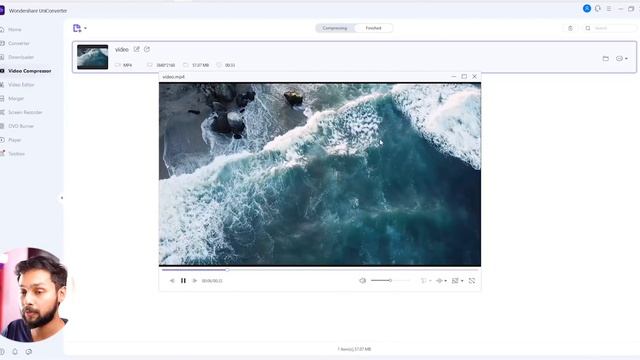The image size is (640, 360).
Task: Click the rename edit icon next to video
Action: tap(137, 49)
